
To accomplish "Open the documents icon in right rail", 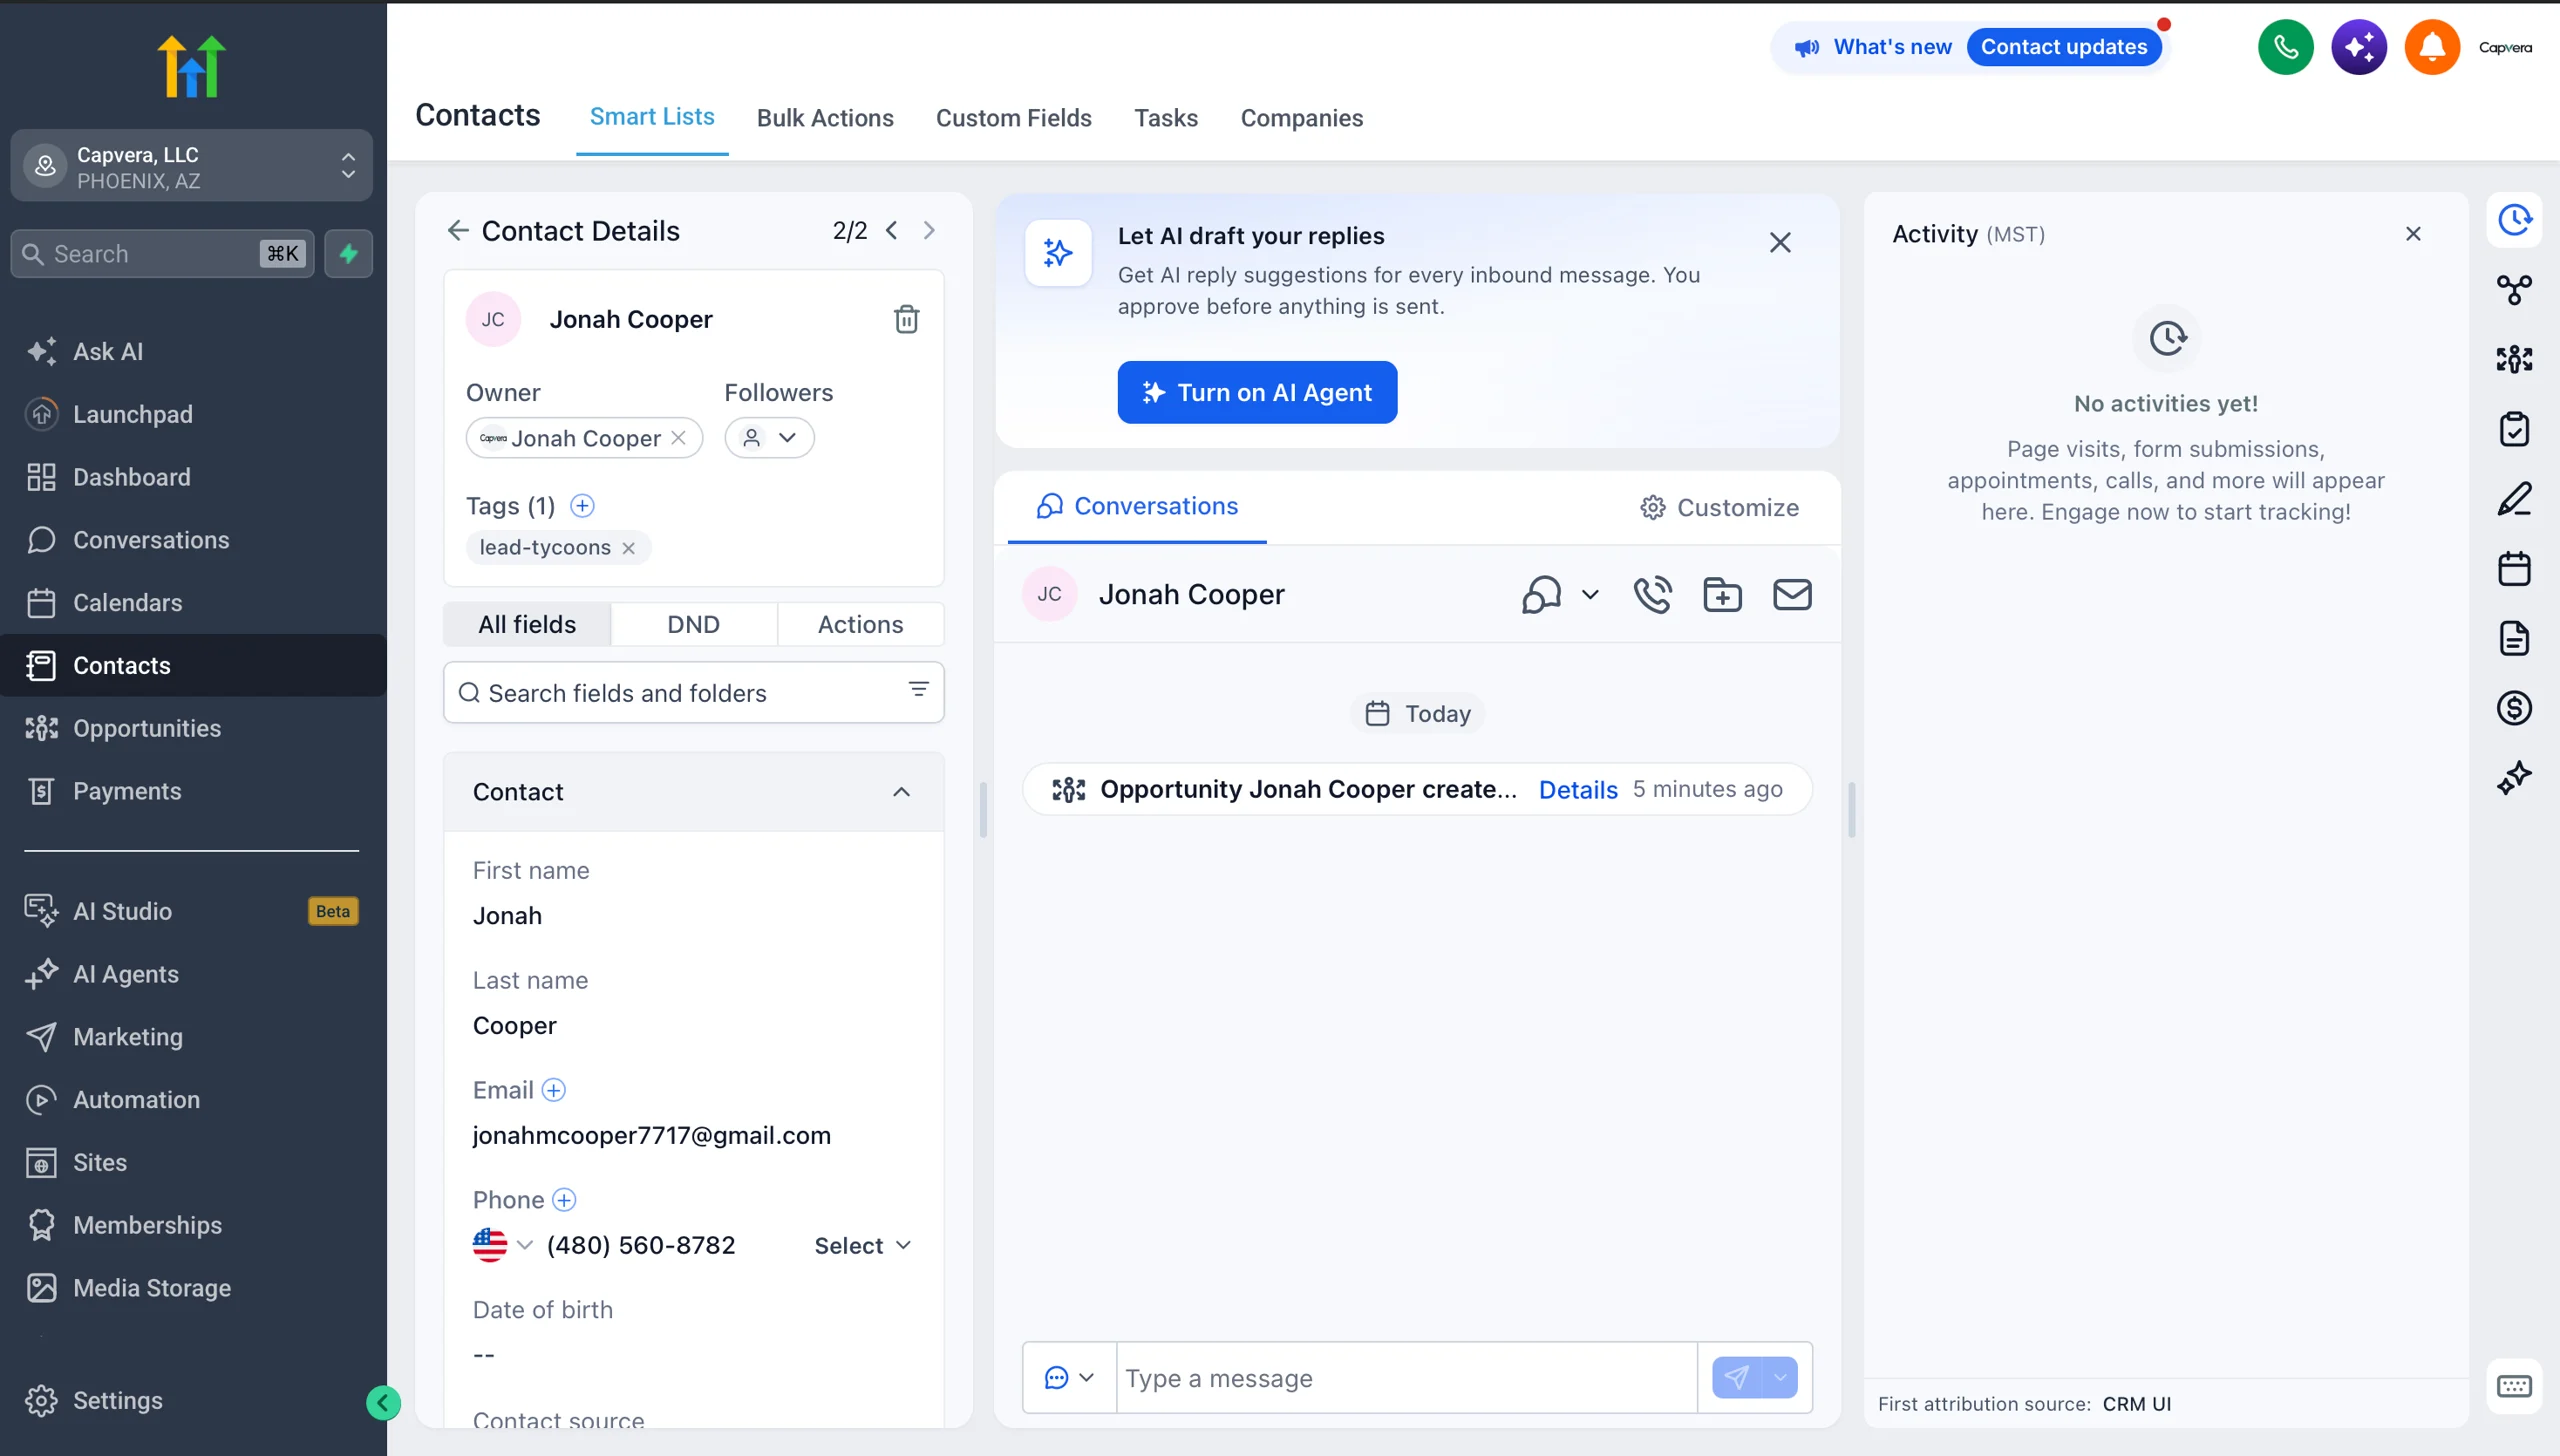I will [x=2514, y=638].
